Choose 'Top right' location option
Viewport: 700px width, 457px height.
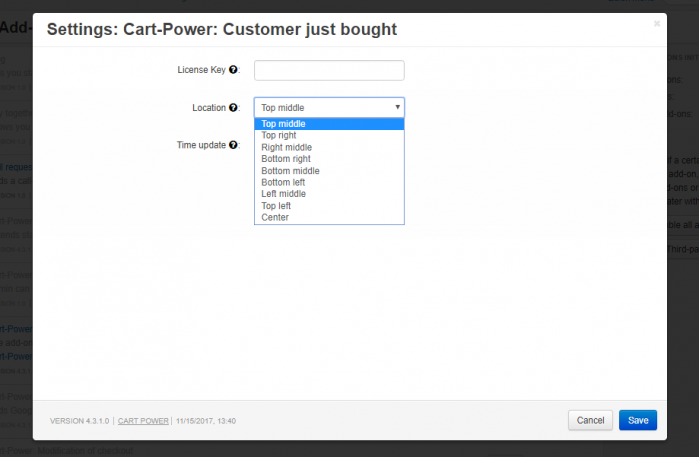(329, 135)
